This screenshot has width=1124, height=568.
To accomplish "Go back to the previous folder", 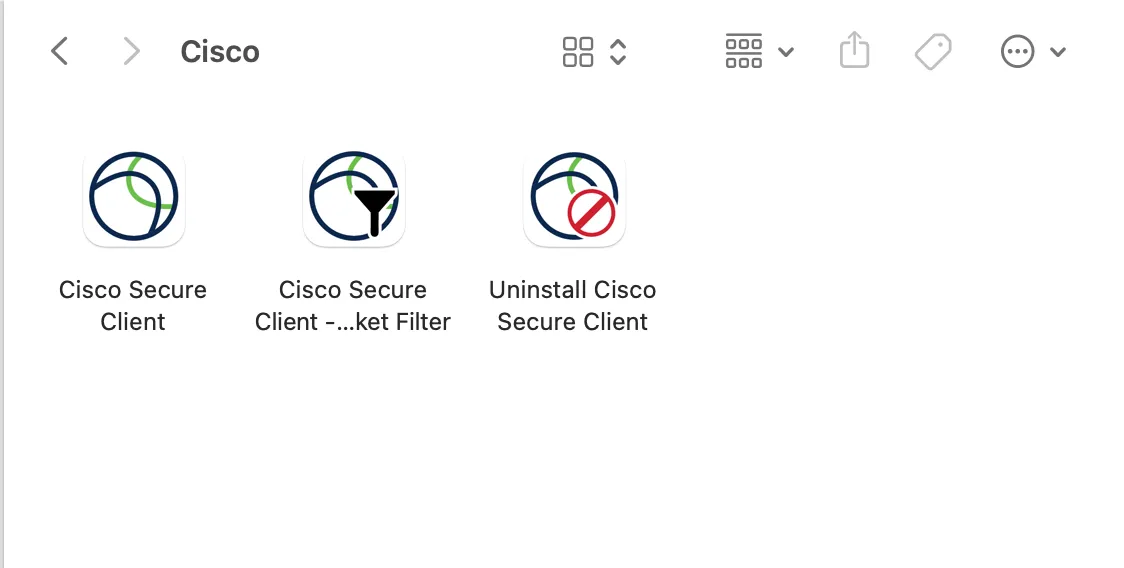I will [x=60, y=51].
